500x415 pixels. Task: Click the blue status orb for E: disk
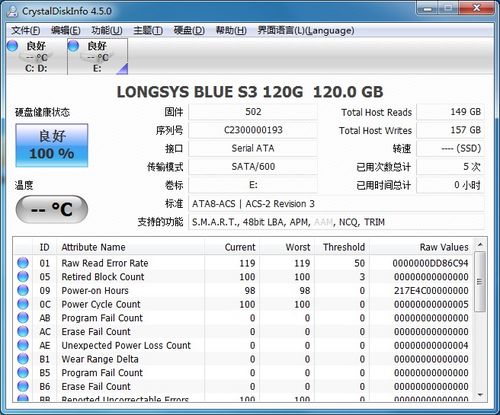pos(73,46)
